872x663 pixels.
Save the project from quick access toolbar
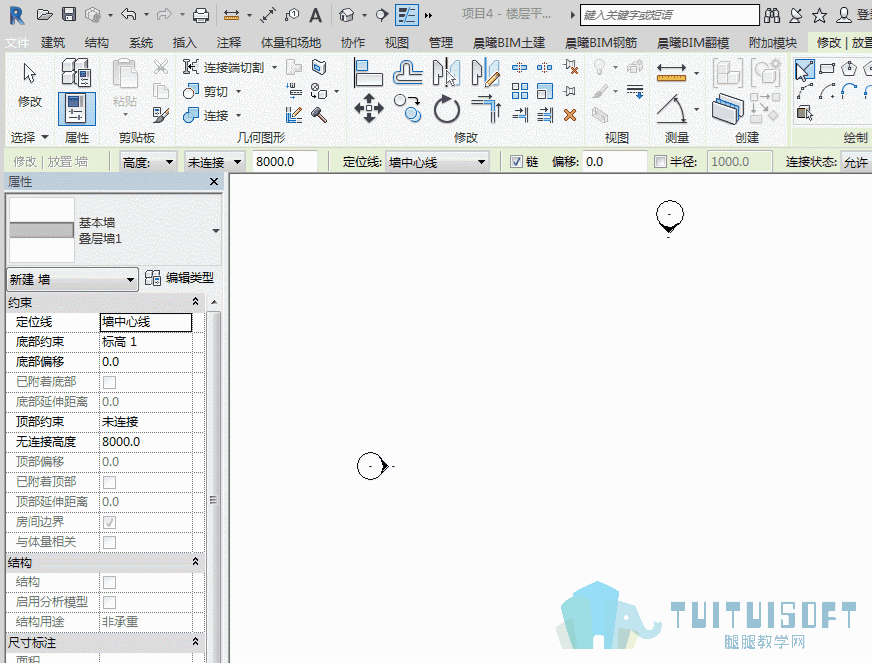coord(69,14)
